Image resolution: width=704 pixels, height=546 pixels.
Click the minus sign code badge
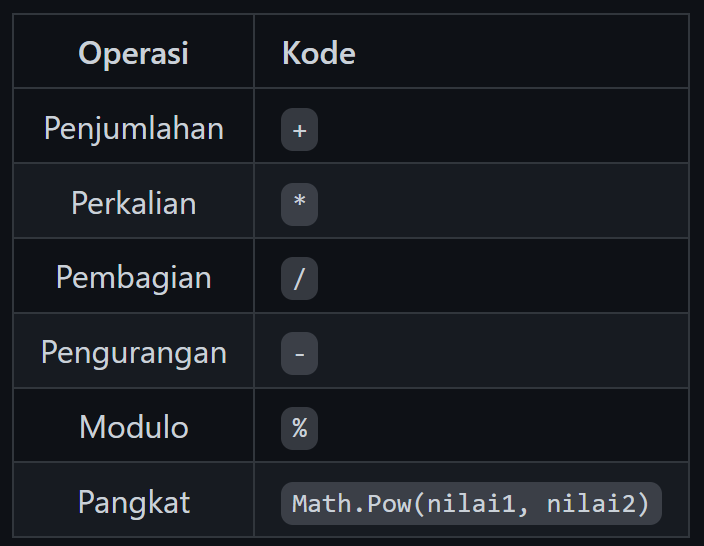[x=299, y=353]
